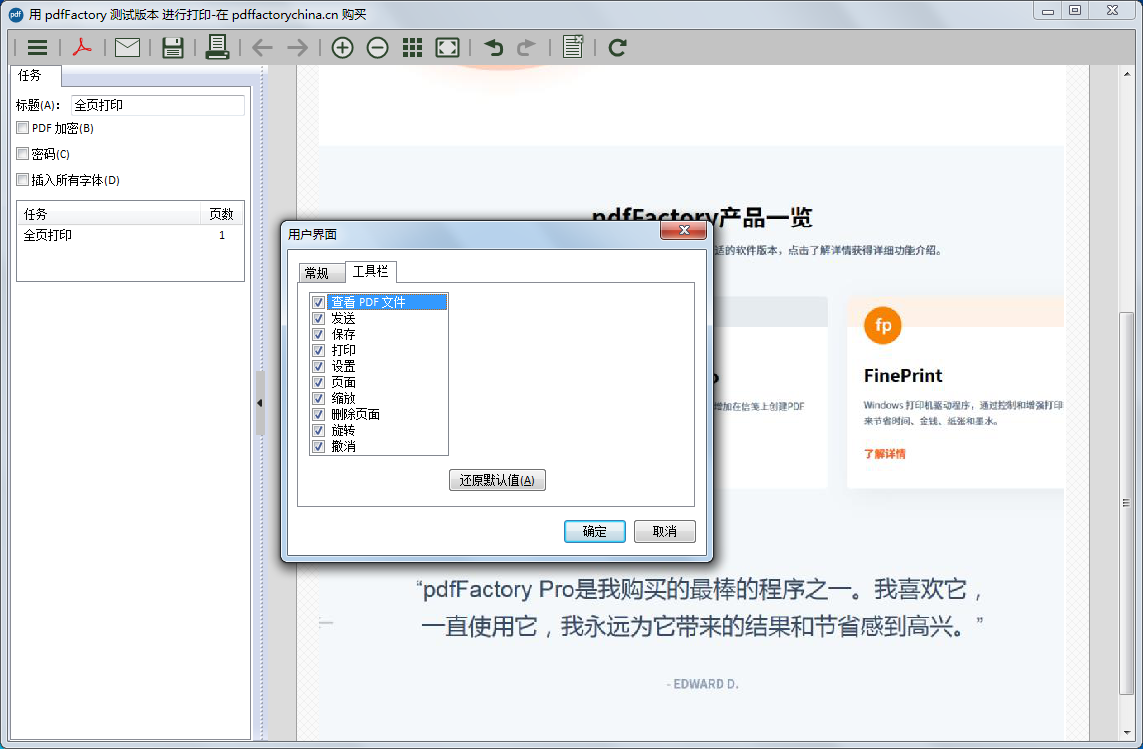Viewport: 1143px width, 749px height.
Task: Click the 任务 column header
Action: [109, 214]
